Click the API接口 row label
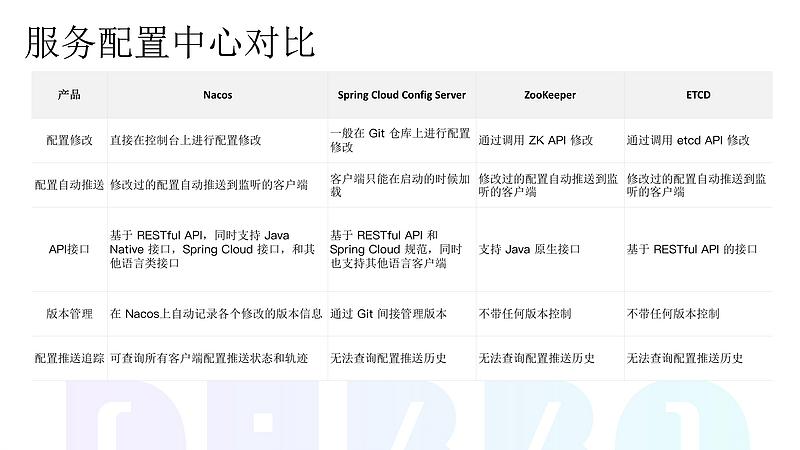Image resolution: width=800 pixels, height=450 pixels. 69,249
